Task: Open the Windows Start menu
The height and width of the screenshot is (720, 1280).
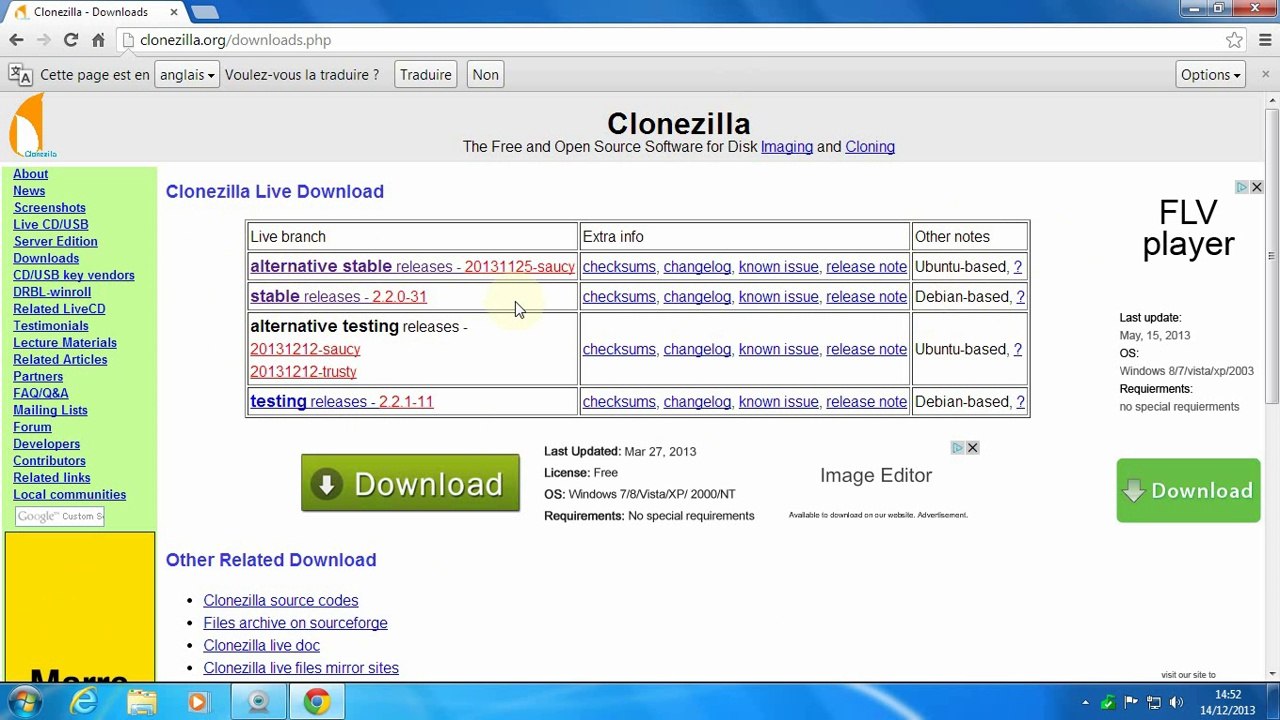Action: tap(25, 702)
